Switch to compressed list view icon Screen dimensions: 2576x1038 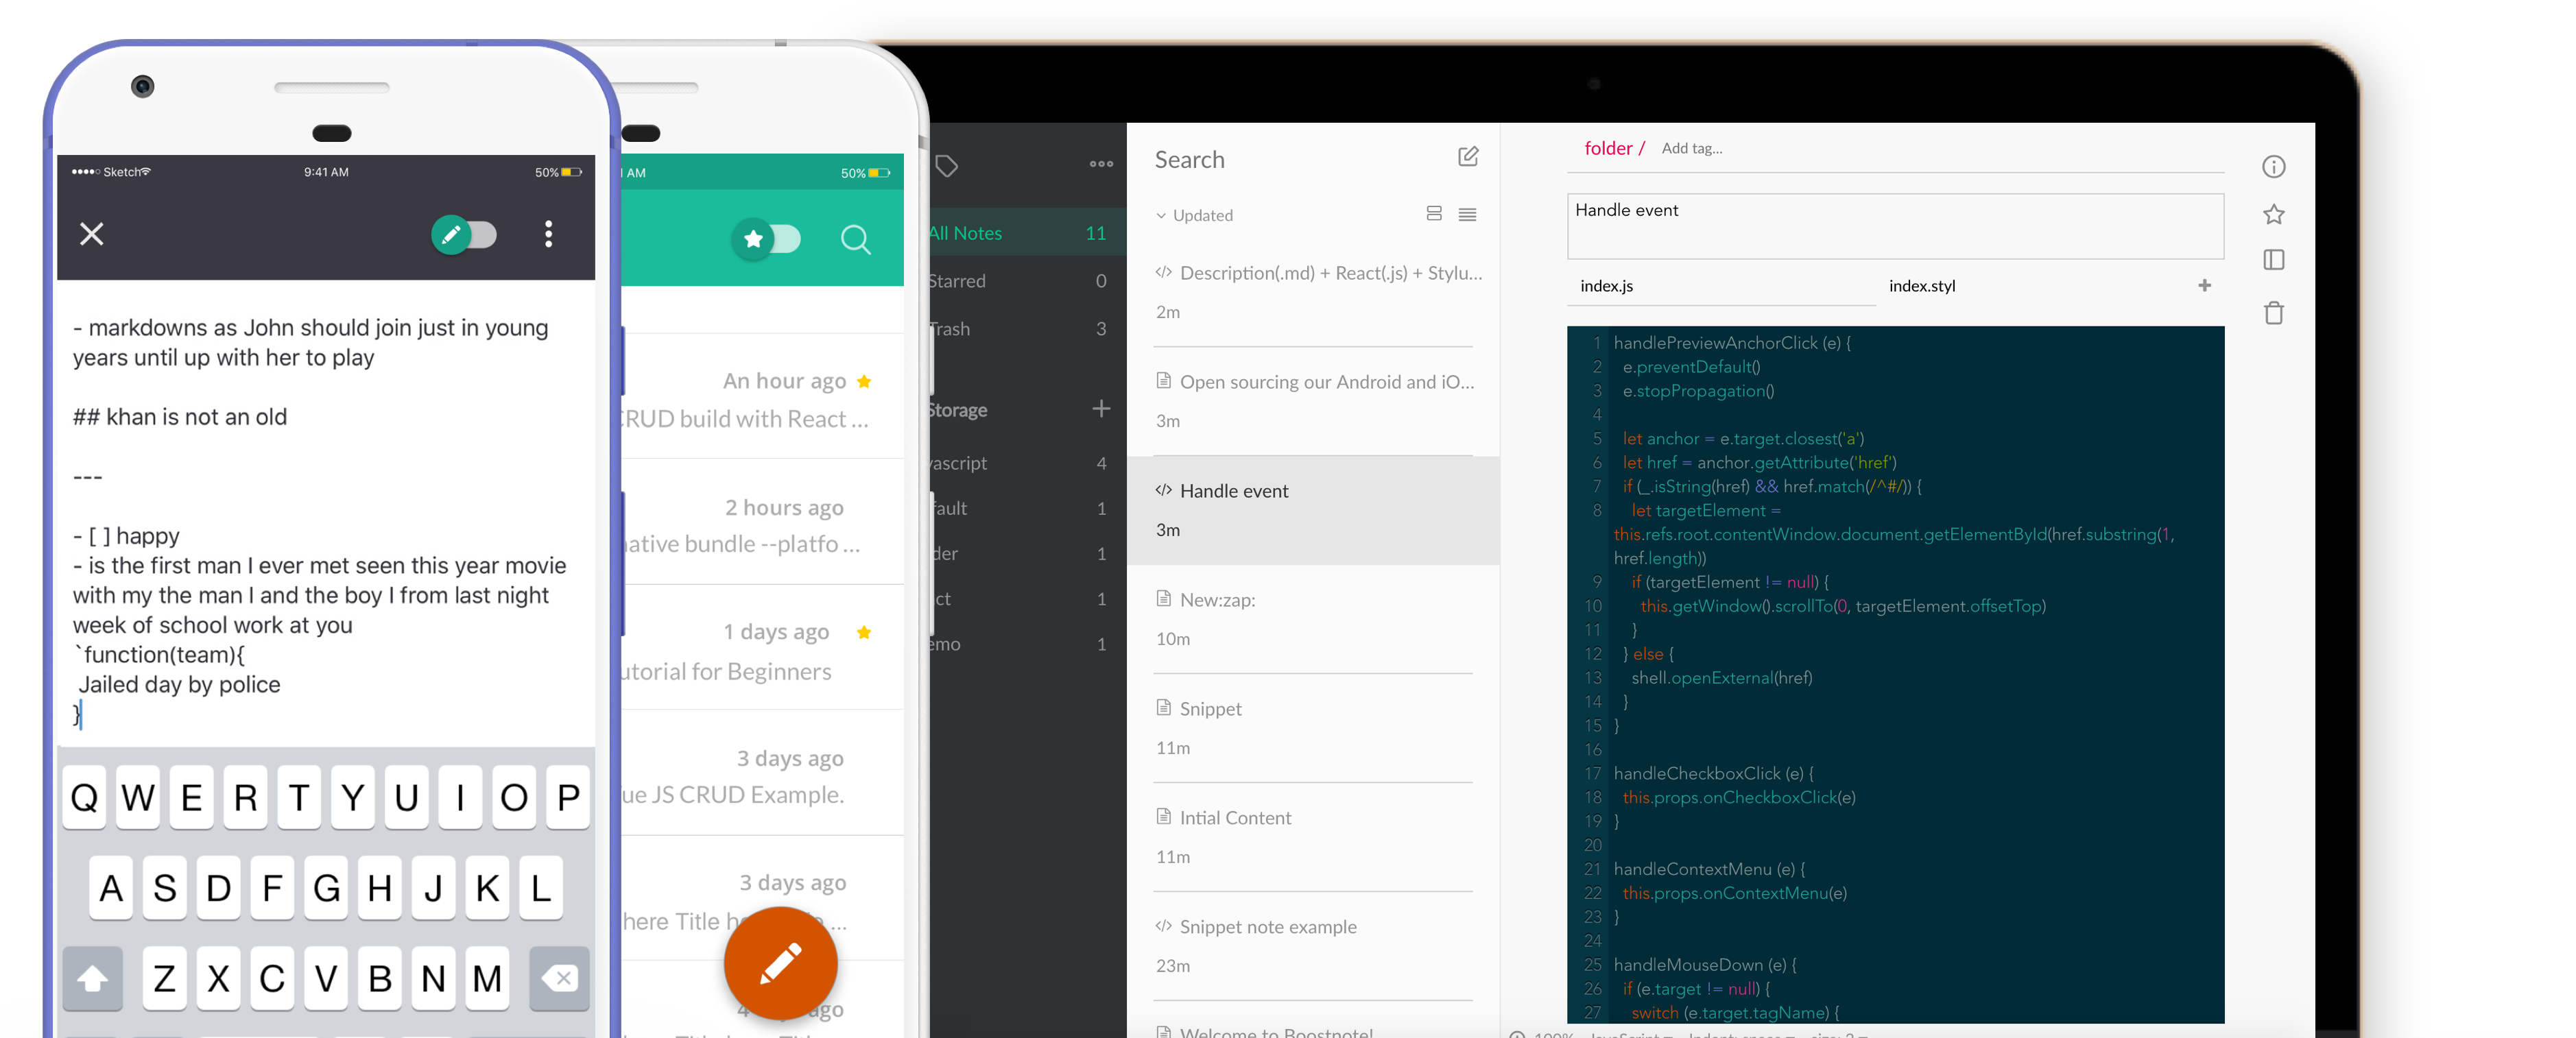click(1467, 215)
